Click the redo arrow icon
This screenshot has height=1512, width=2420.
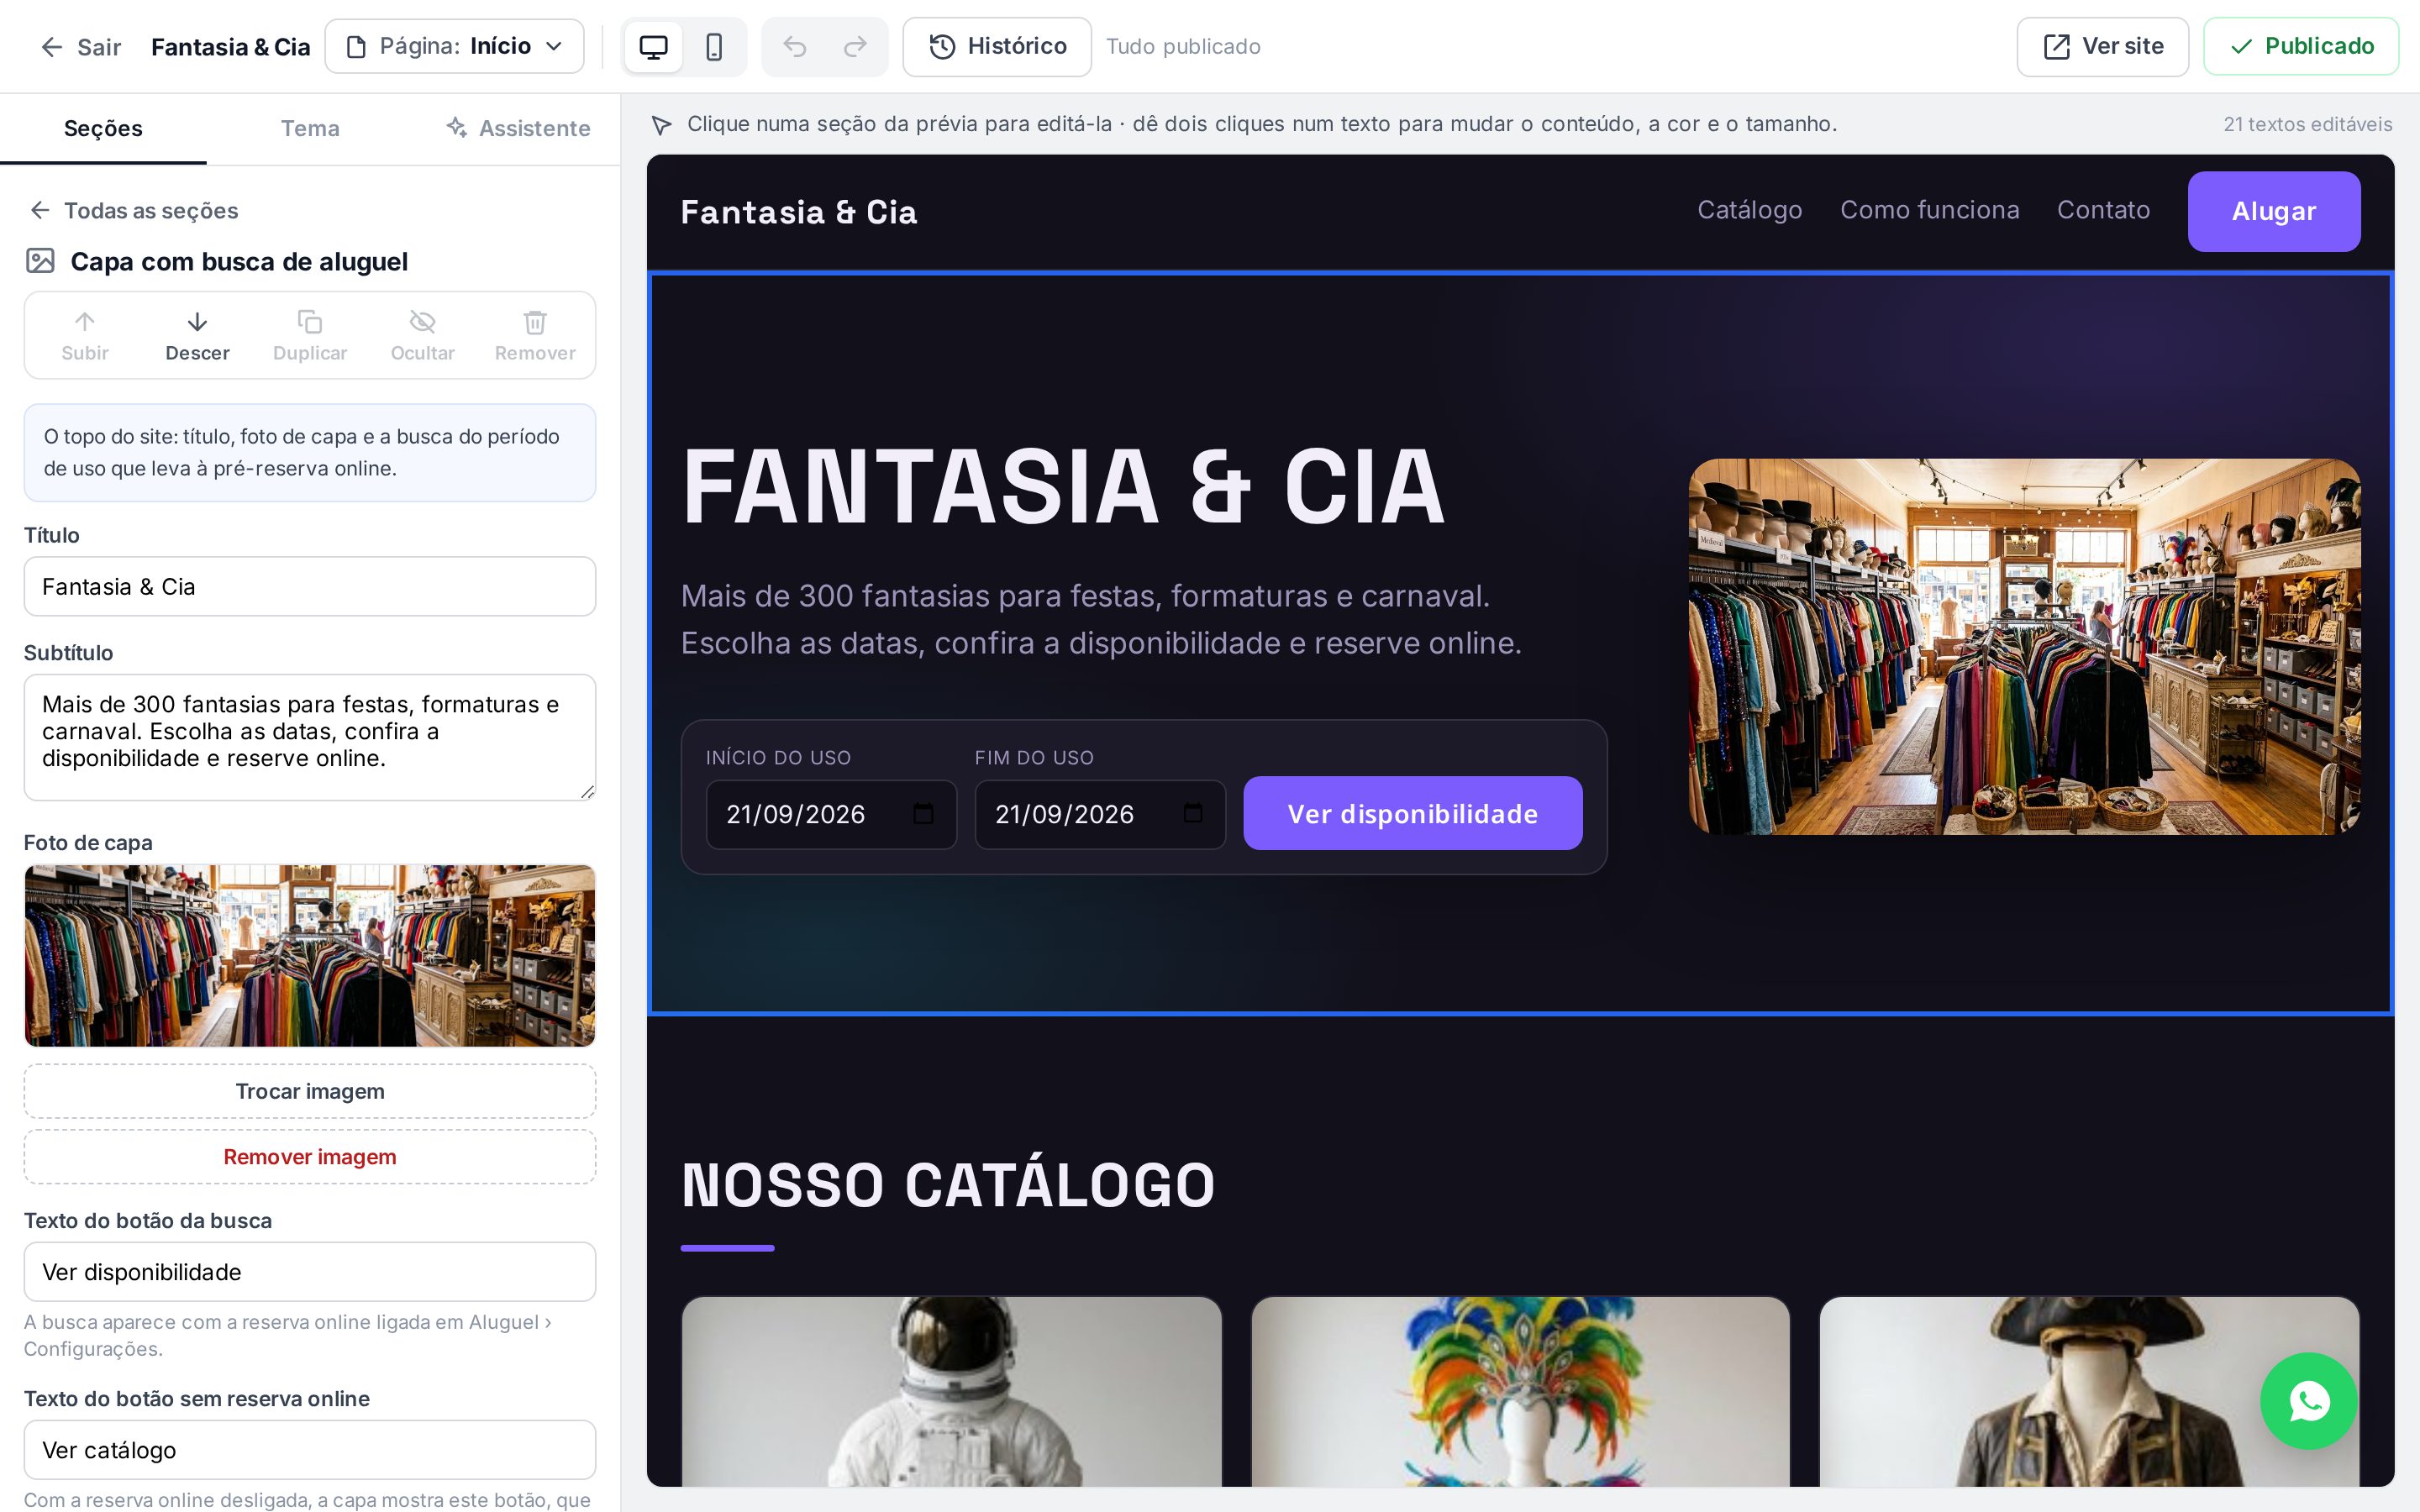(855, 47)
